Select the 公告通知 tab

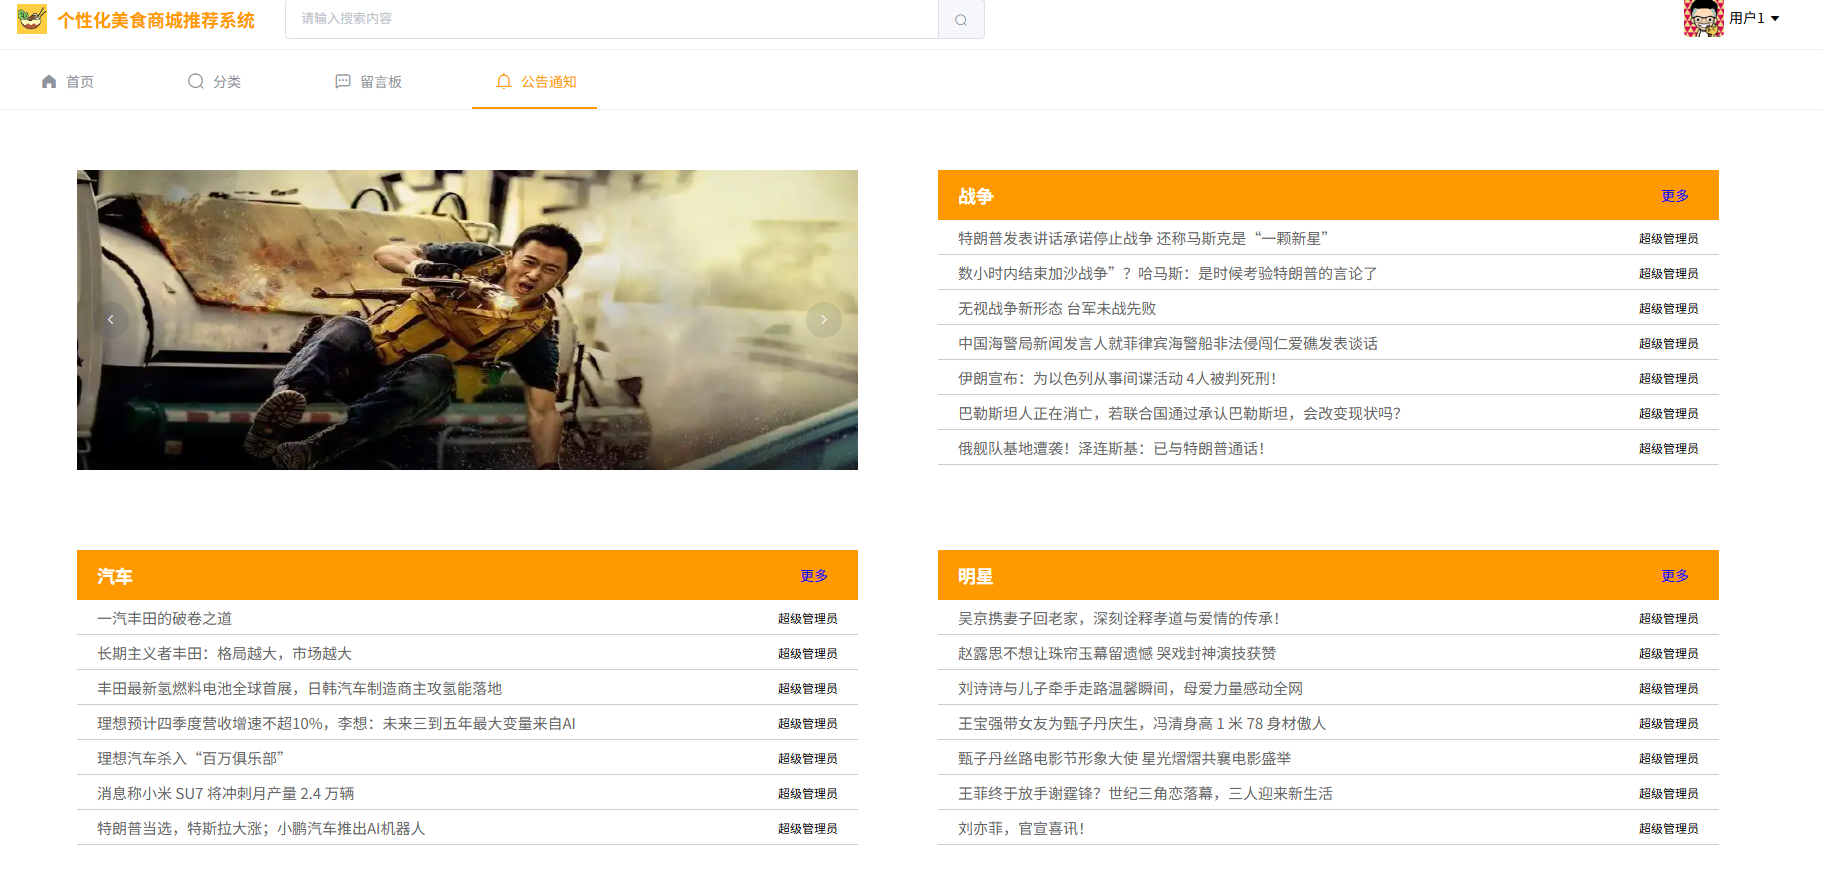(535, 81)
